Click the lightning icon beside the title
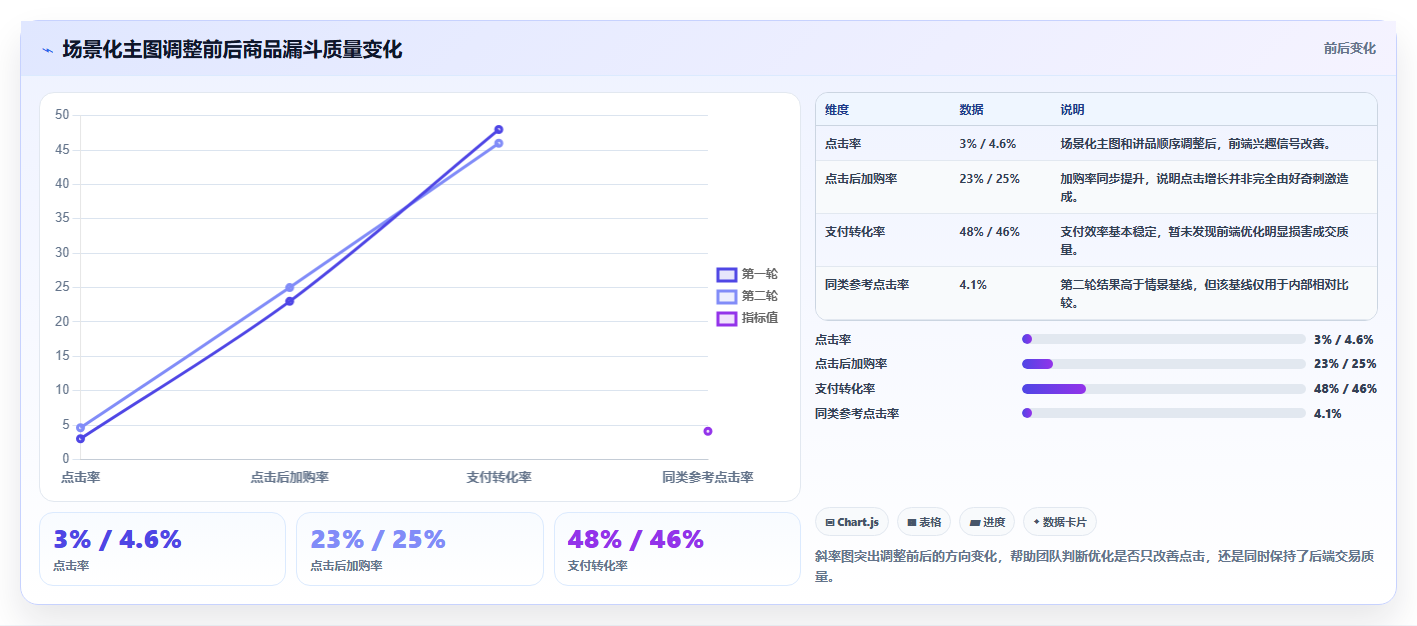1417x626 pixels. point(47,50)
